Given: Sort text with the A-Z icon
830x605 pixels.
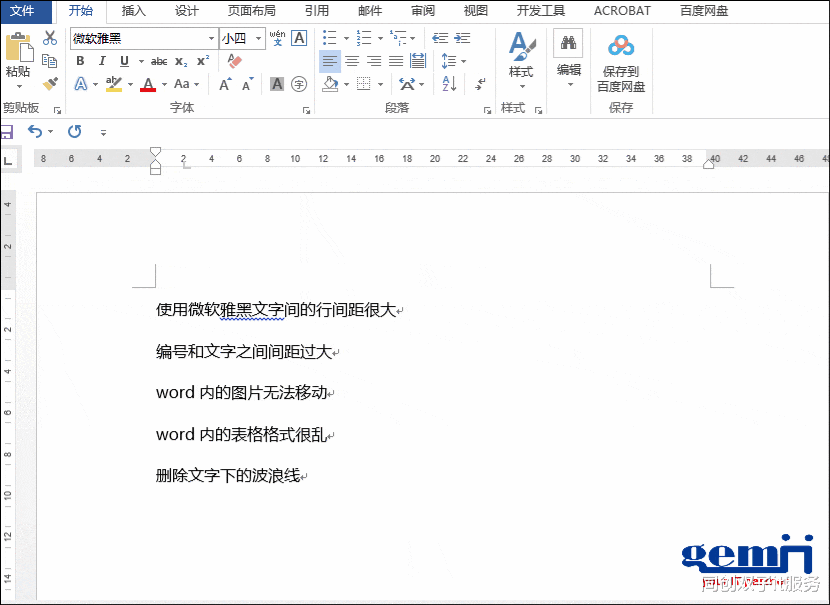Looking at the screenshot, I should (x=449, y=84).
